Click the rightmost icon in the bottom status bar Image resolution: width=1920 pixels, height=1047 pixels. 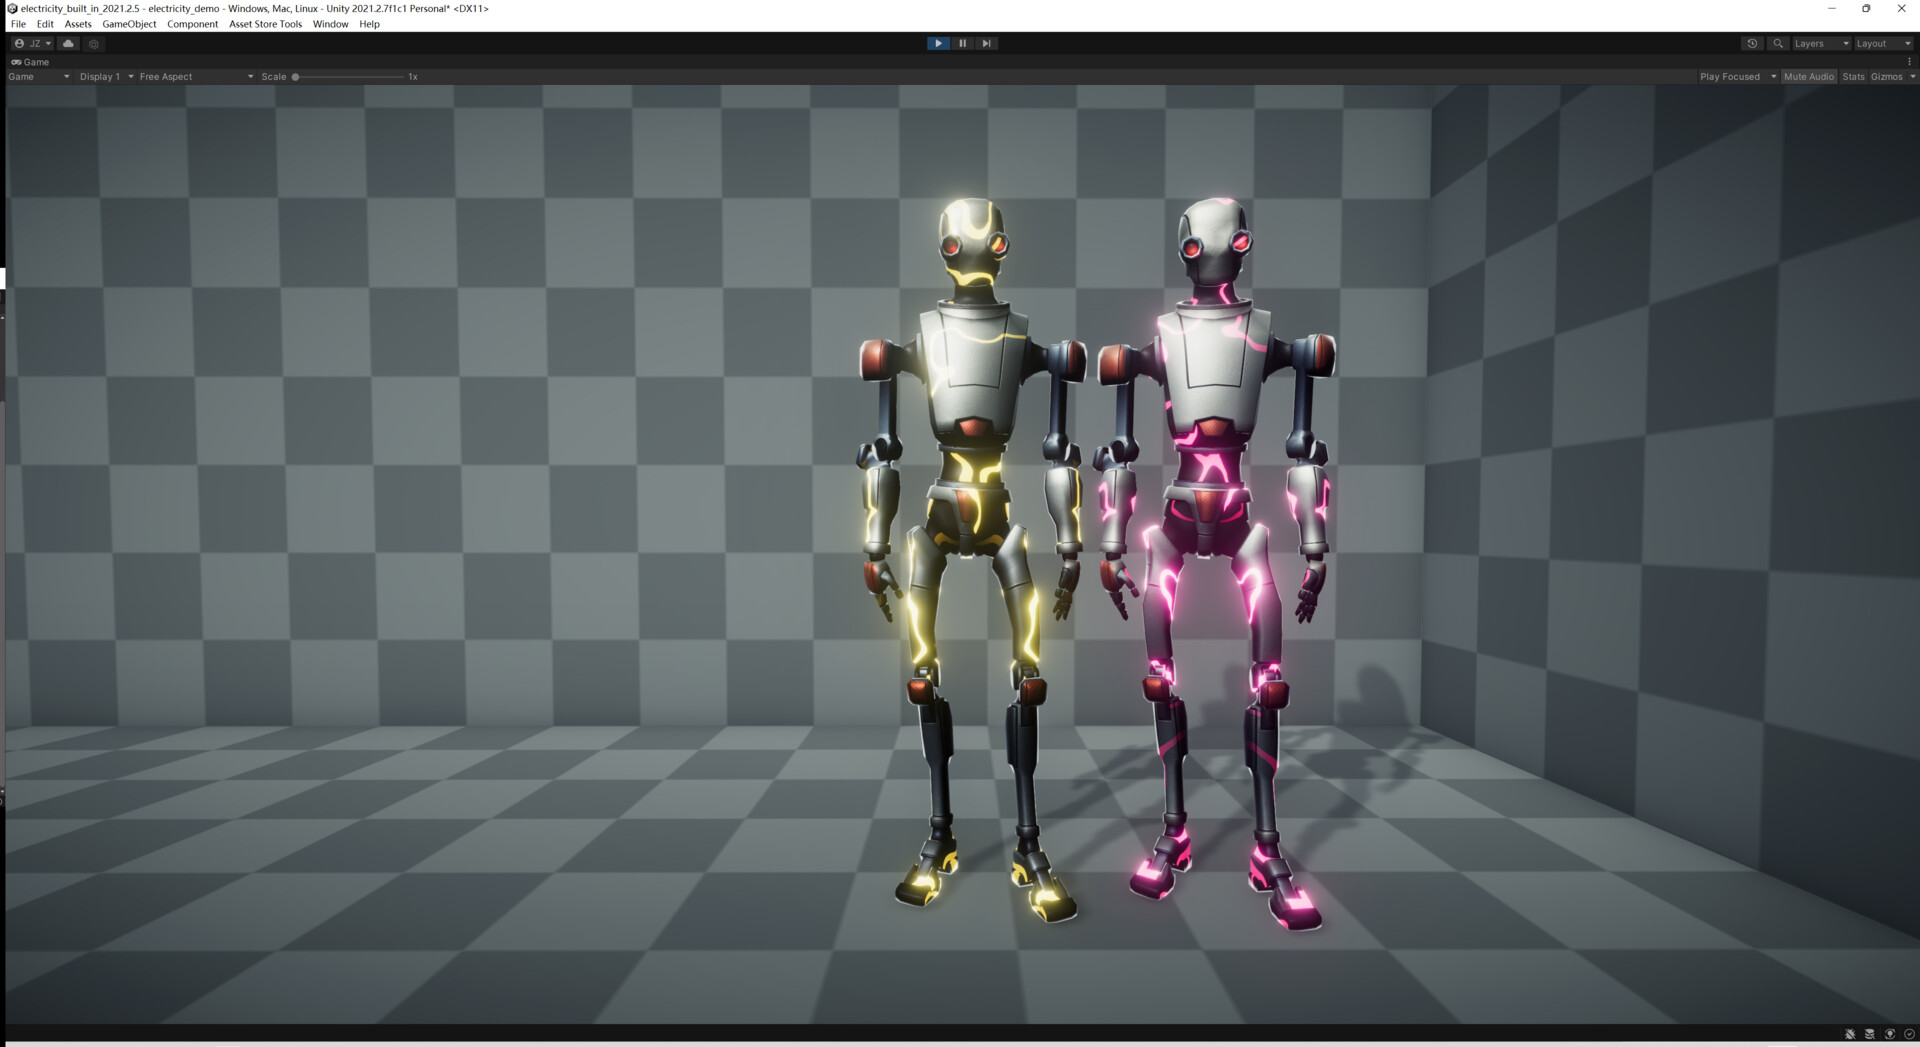(1910, 1034)
